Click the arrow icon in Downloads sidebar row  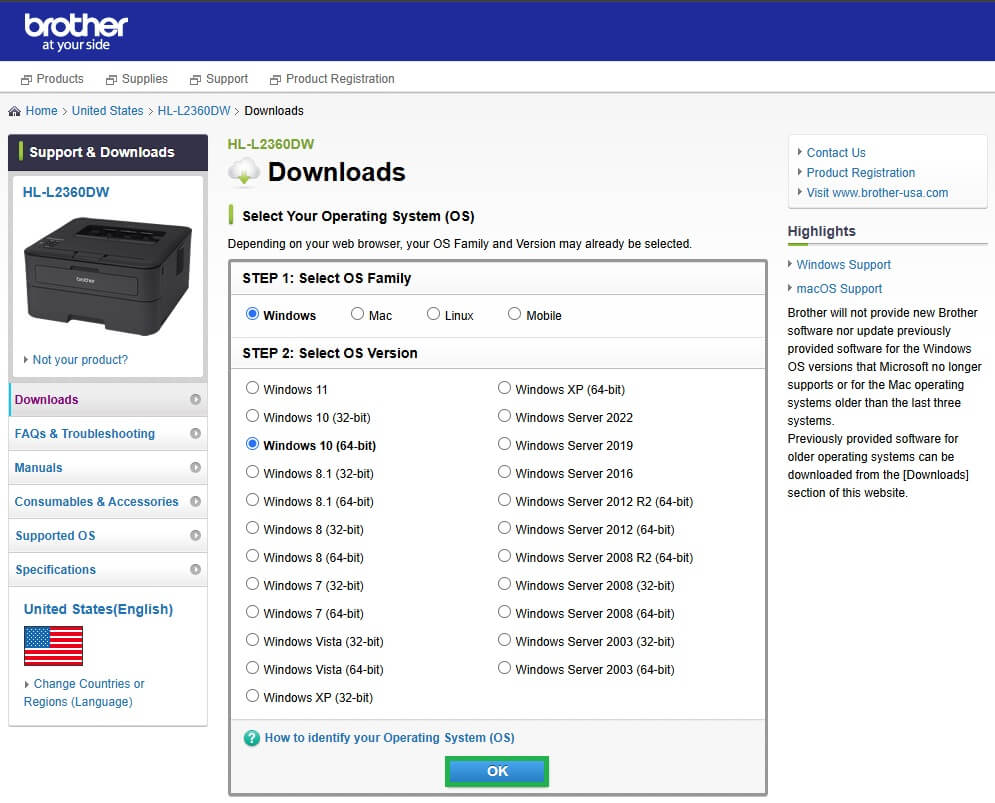195,399
